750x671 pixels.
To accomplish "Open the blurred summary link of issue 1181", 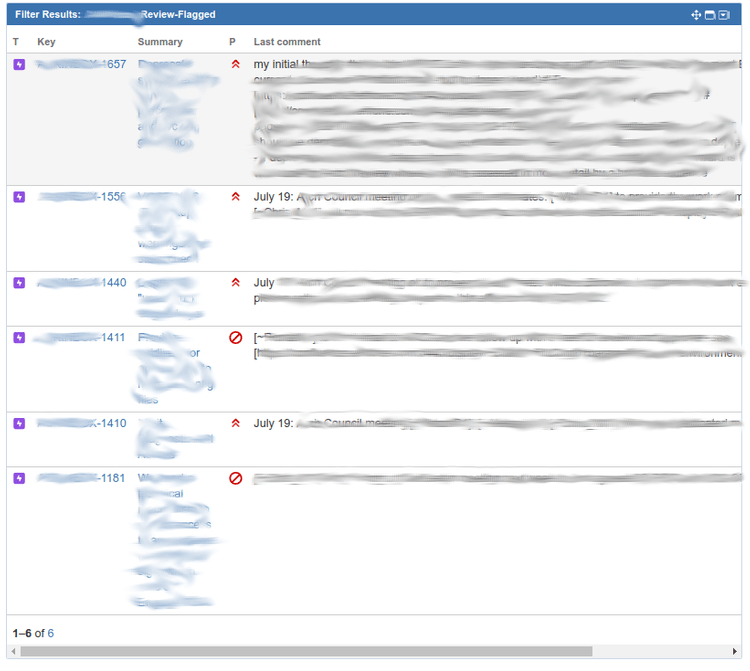I will 175,542.
